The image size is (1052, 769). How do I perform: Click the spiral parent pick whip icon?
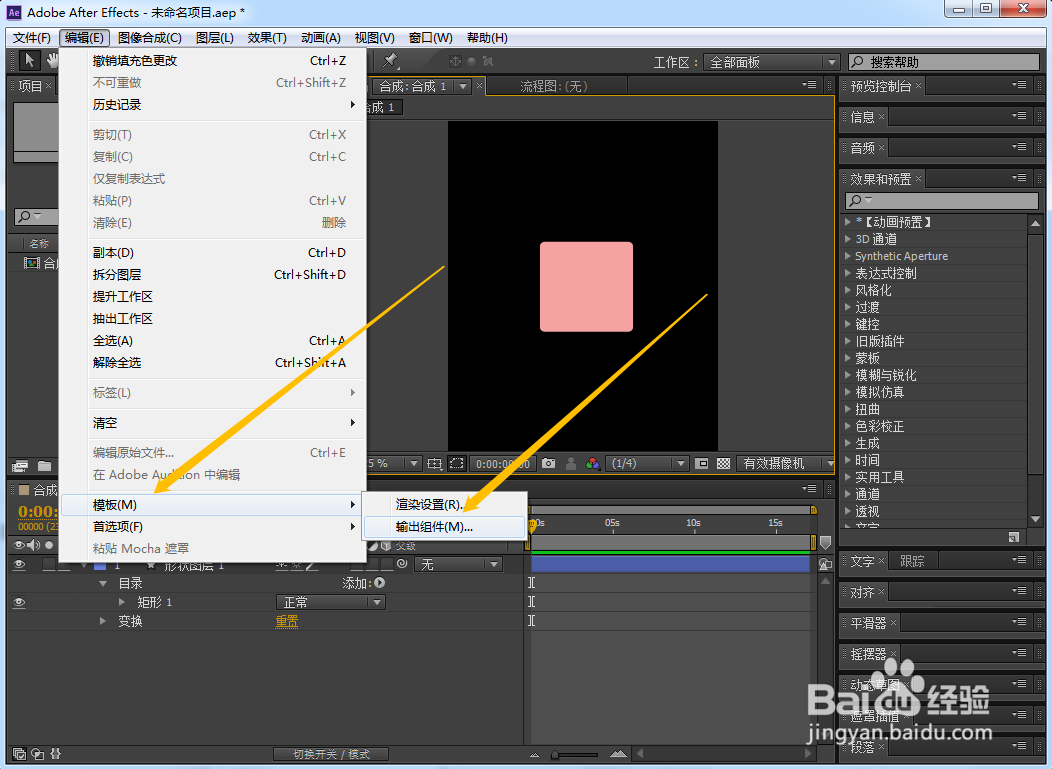[x=402, y=564]
